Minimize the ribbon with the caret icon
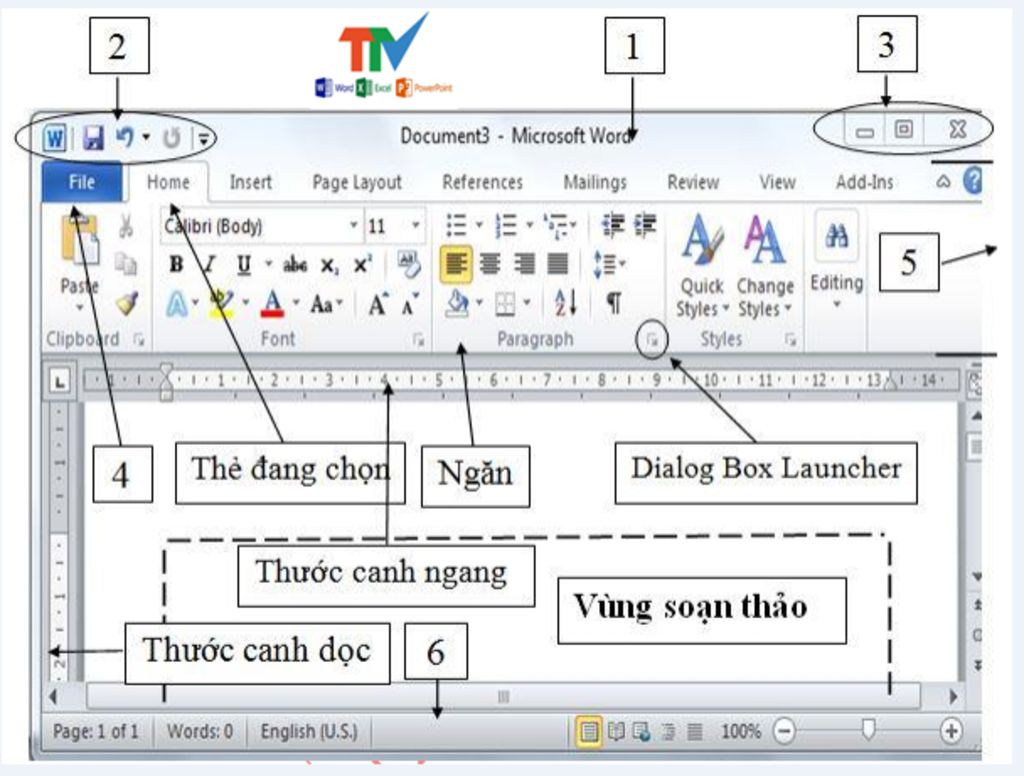 click(x=943, y=182)
